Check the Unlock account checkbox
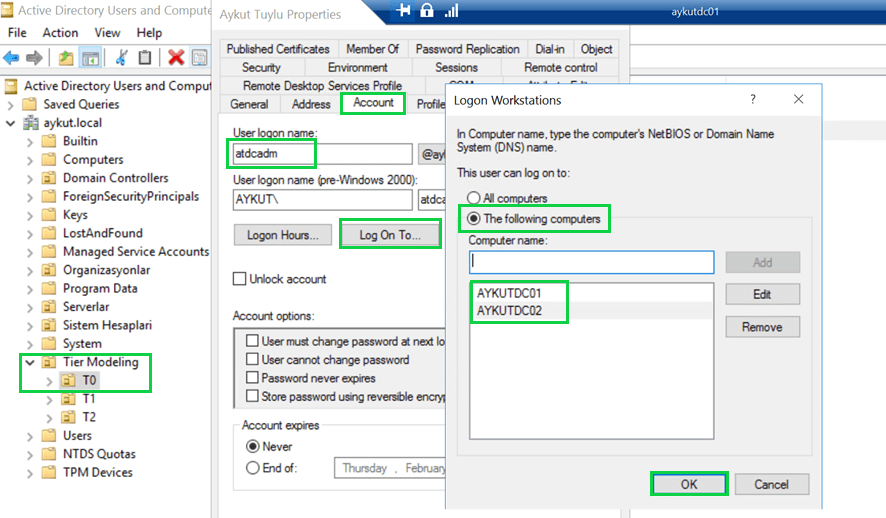 coord(240,279)
